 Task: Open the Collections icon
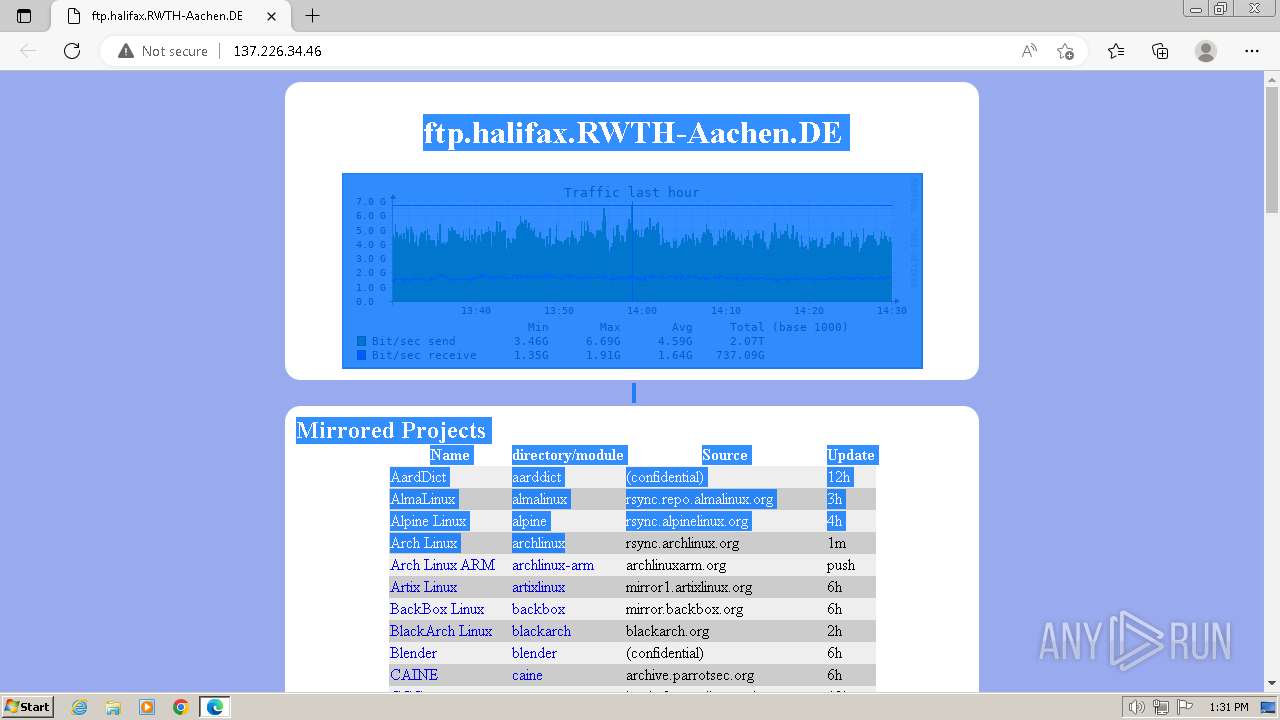pyautogui.click(x=1160, y=51)
